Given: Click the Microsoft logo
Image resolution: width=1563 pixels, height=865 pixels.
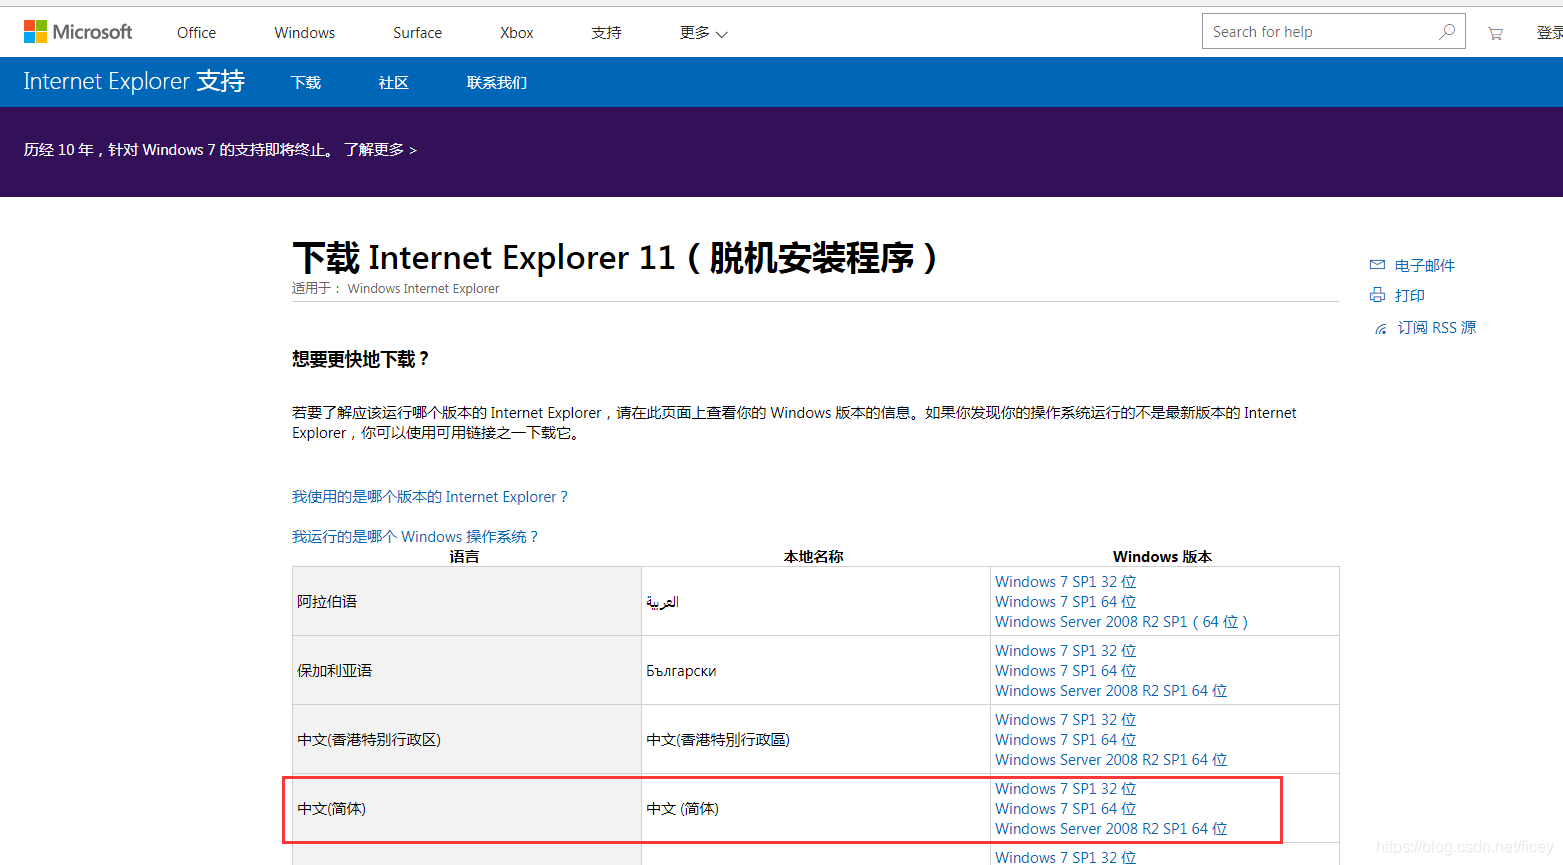Looking at the screenshot, I should click(78, 32).
